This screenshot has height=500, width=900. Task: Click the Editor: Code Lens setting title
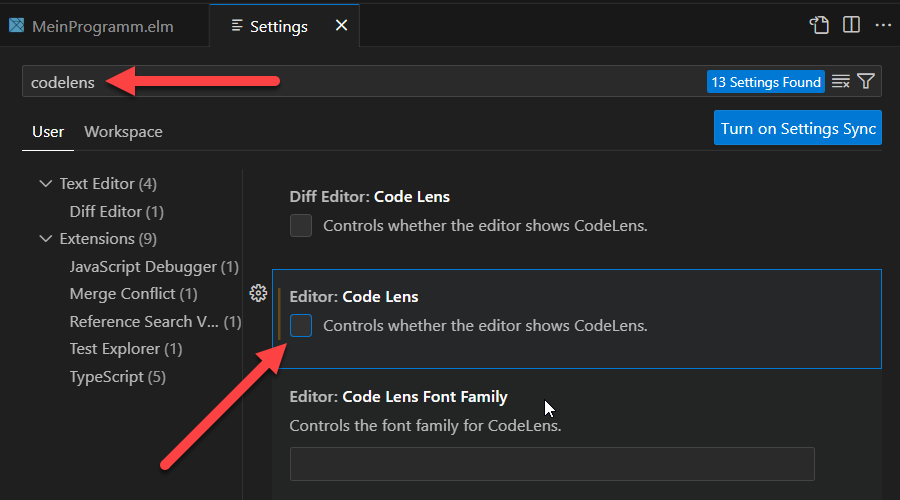pos(354,297)
